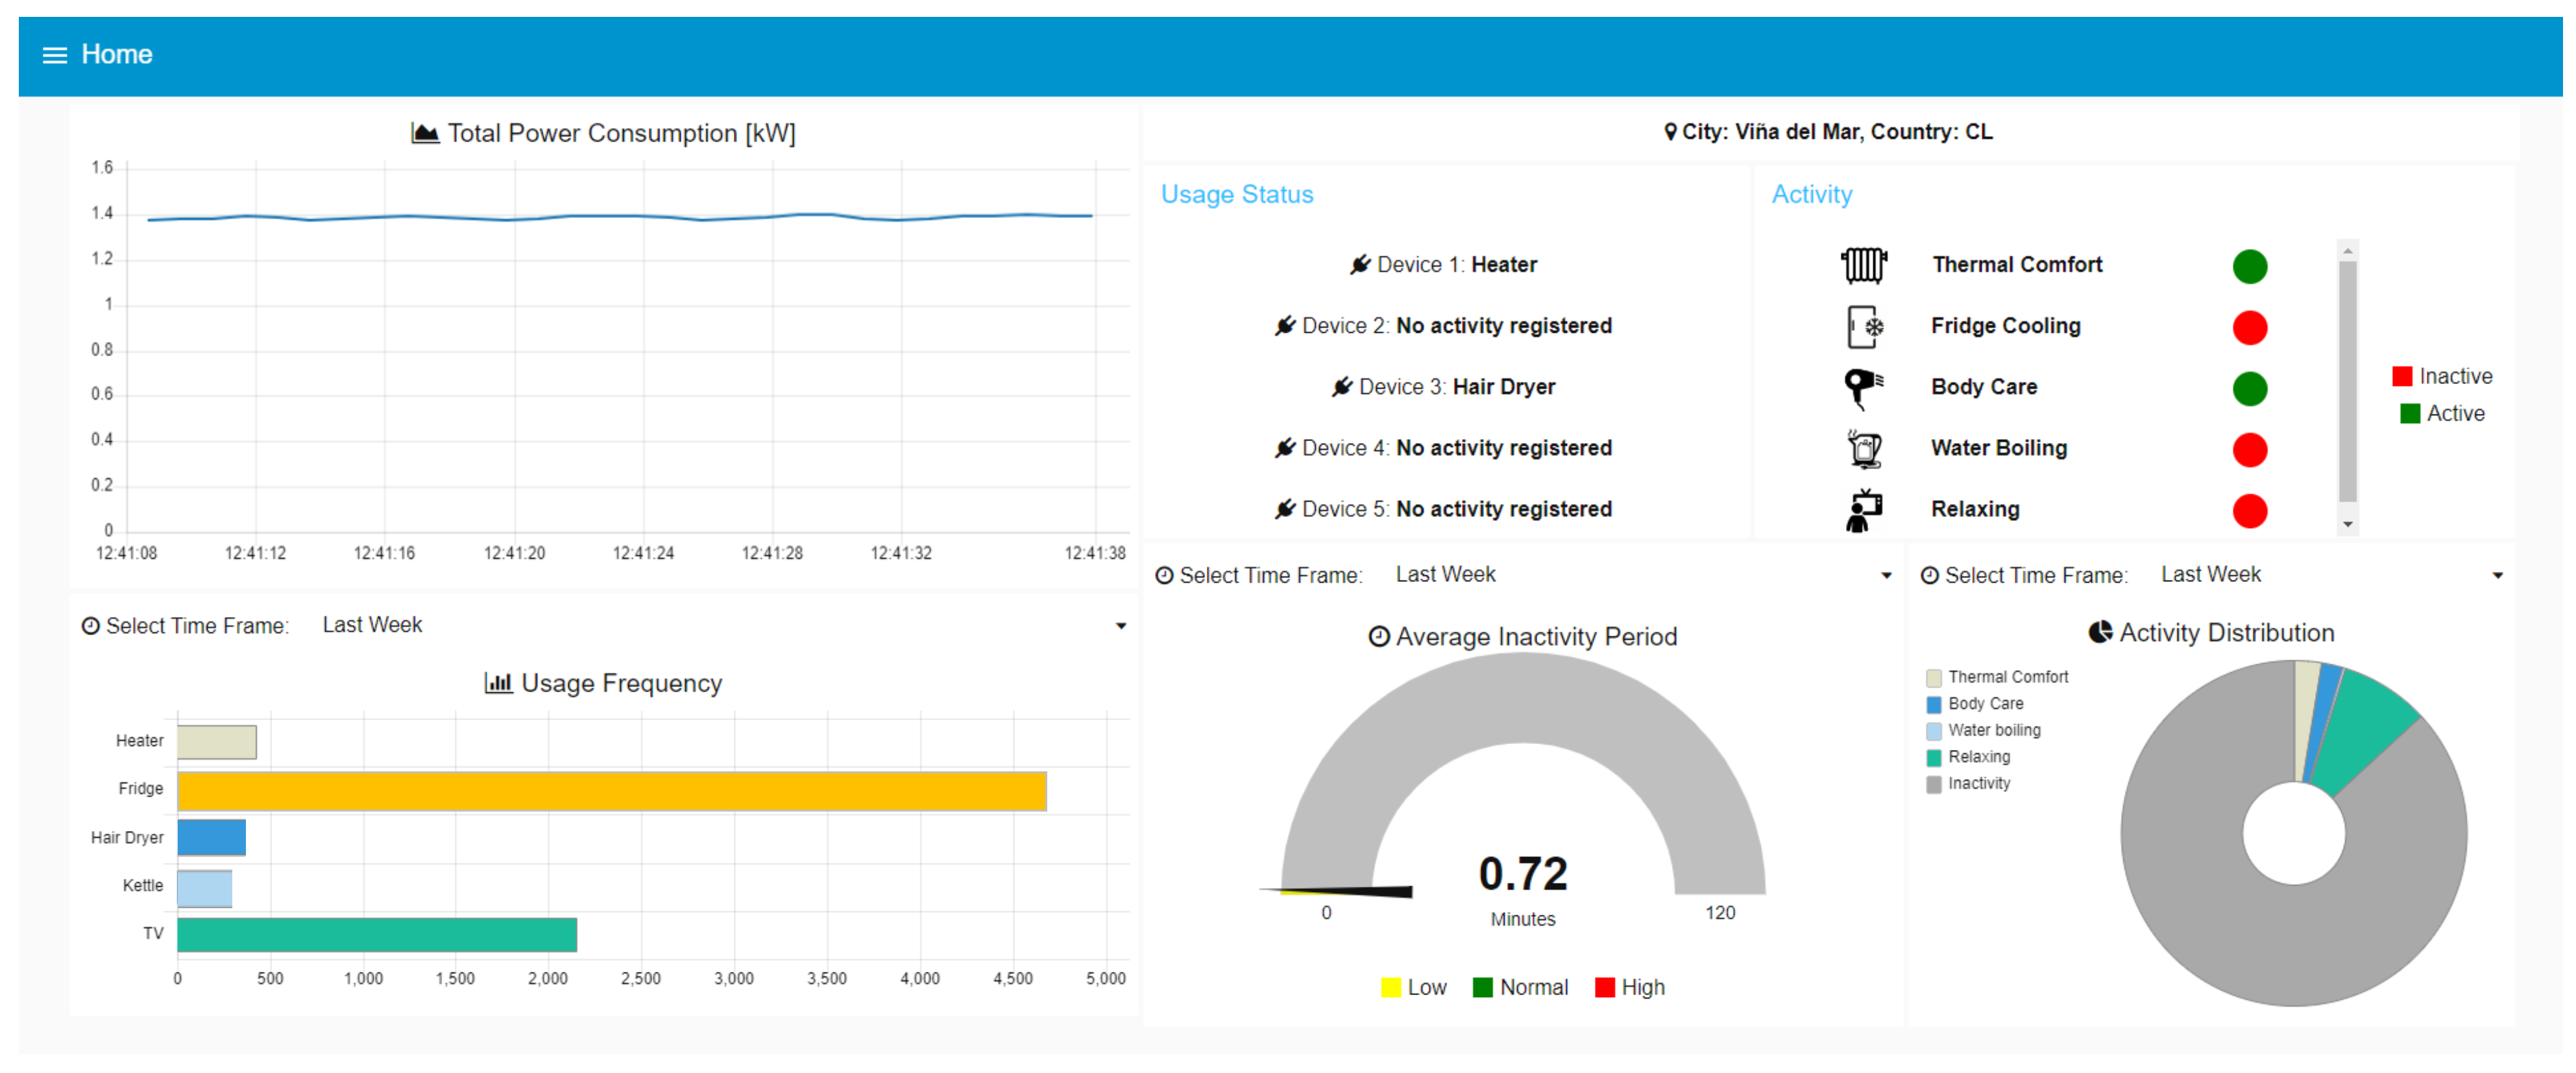Click the location pin icon beside City
This screenshot has height=1073, width=2576.
tap(1669, 132)
